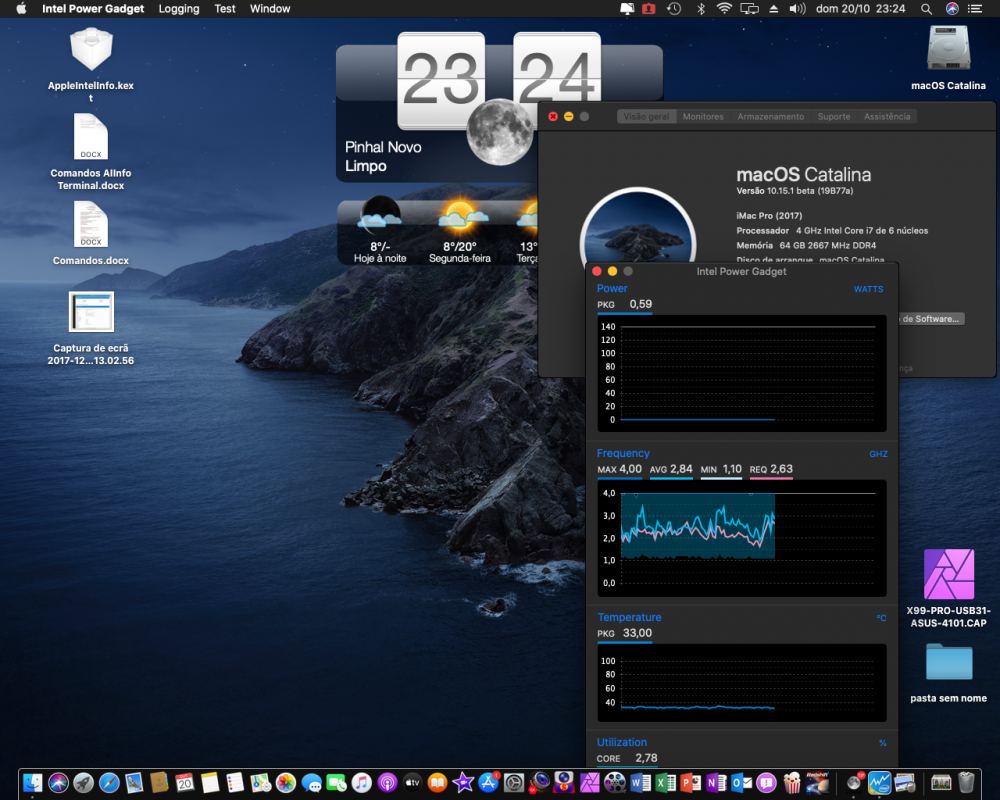Switch to the Monitores tab

click(703, 116)
